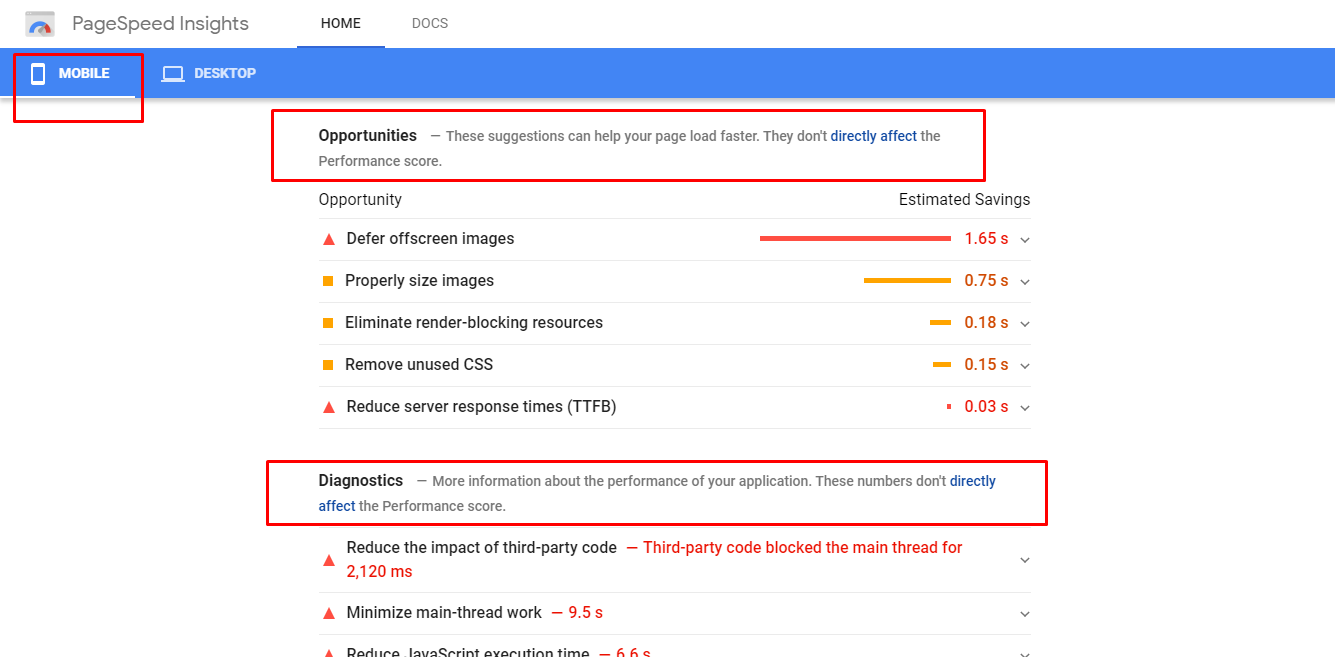Click the 0.75 s savings value
The height and width of the screenshot is (657, 1335).
(x=986, y=281)
